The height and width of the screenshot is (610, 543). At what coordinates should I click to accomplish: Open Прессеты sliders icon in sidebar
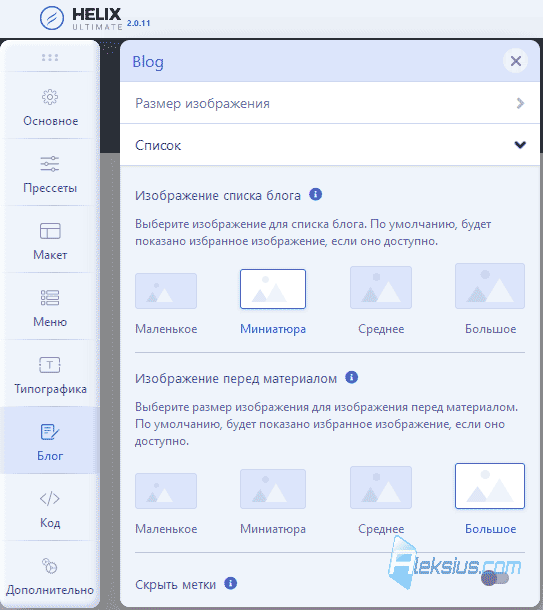50,164
